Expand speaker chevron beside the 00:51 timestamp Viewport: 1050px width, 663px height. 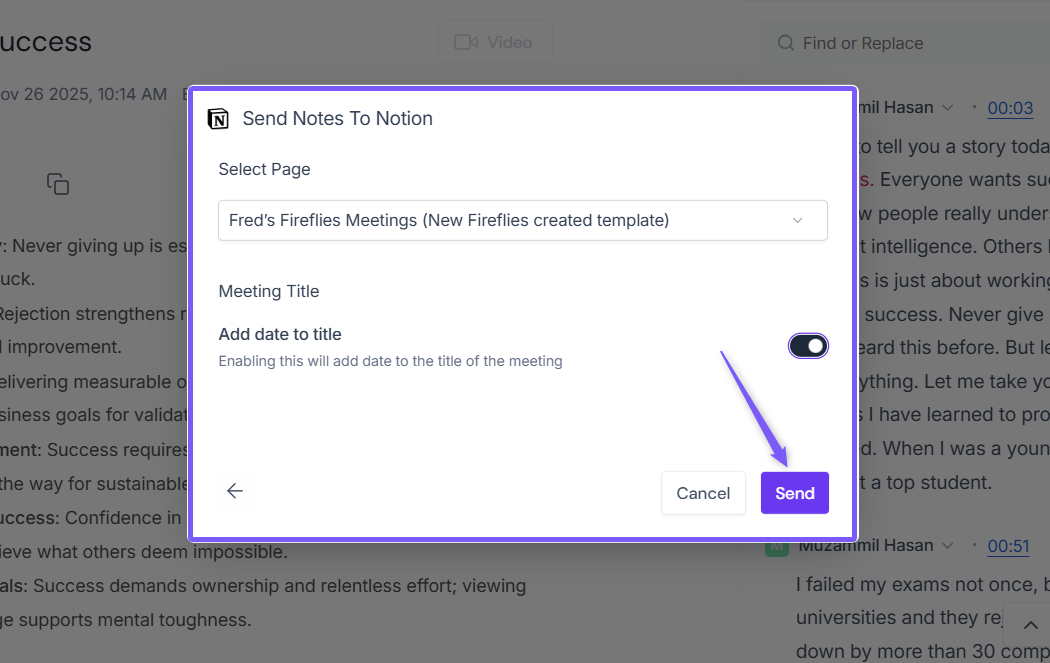pos(948,546)
